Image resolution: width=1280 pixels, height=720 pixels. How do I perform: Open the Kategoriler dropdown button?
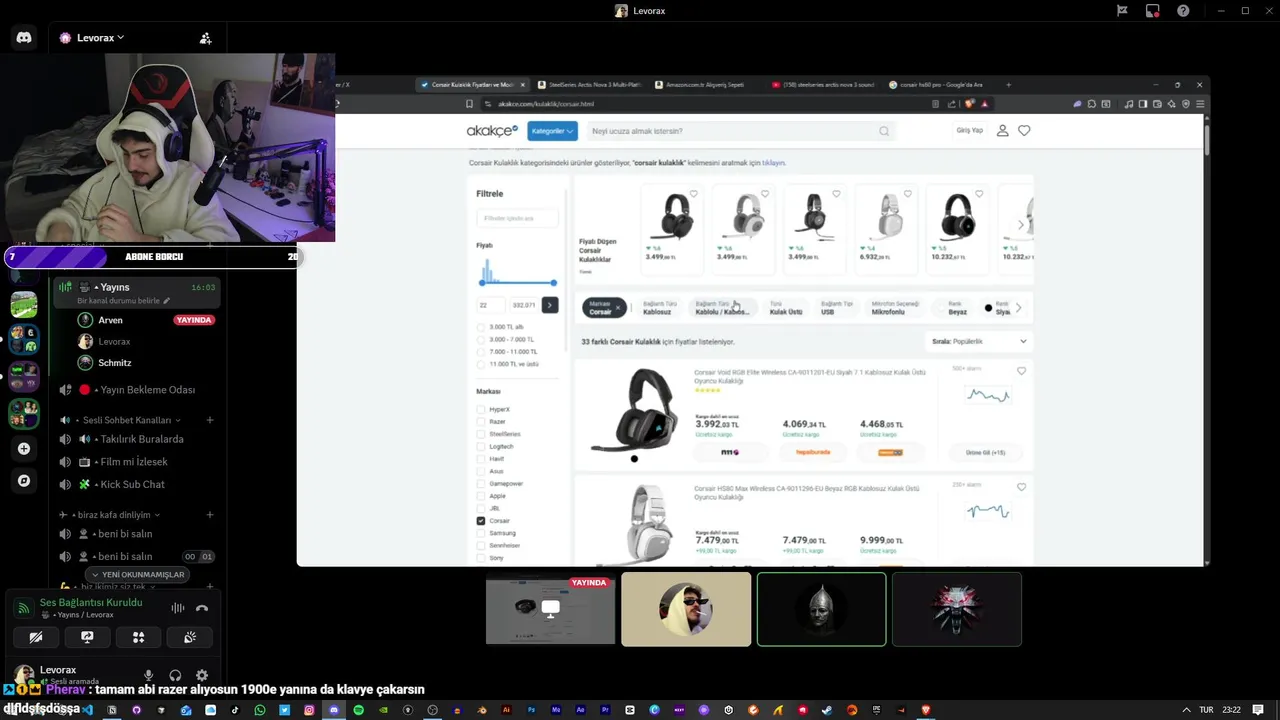pos(552,131)
